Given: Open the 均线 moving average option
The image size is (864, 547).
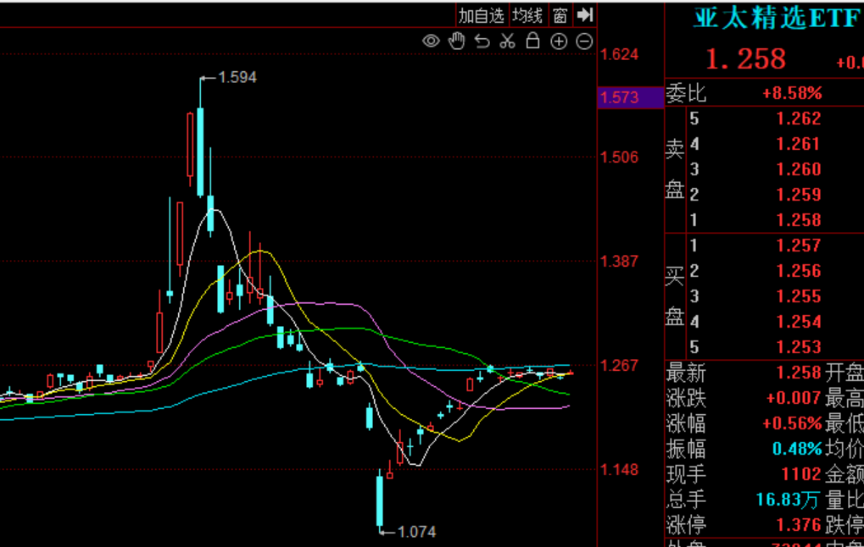Looking at the screenshot, I should (x=527, y=15).
